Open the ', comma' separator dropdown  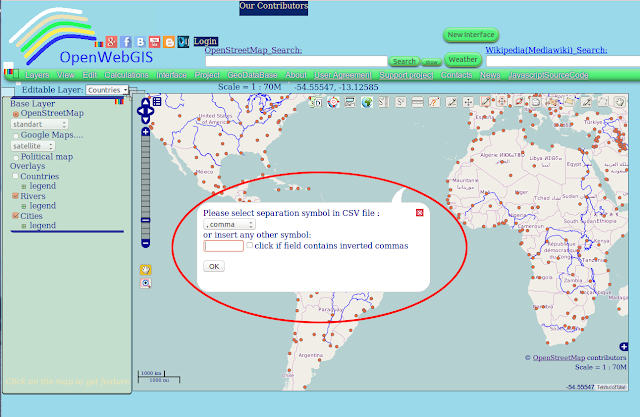pos(229,224)
